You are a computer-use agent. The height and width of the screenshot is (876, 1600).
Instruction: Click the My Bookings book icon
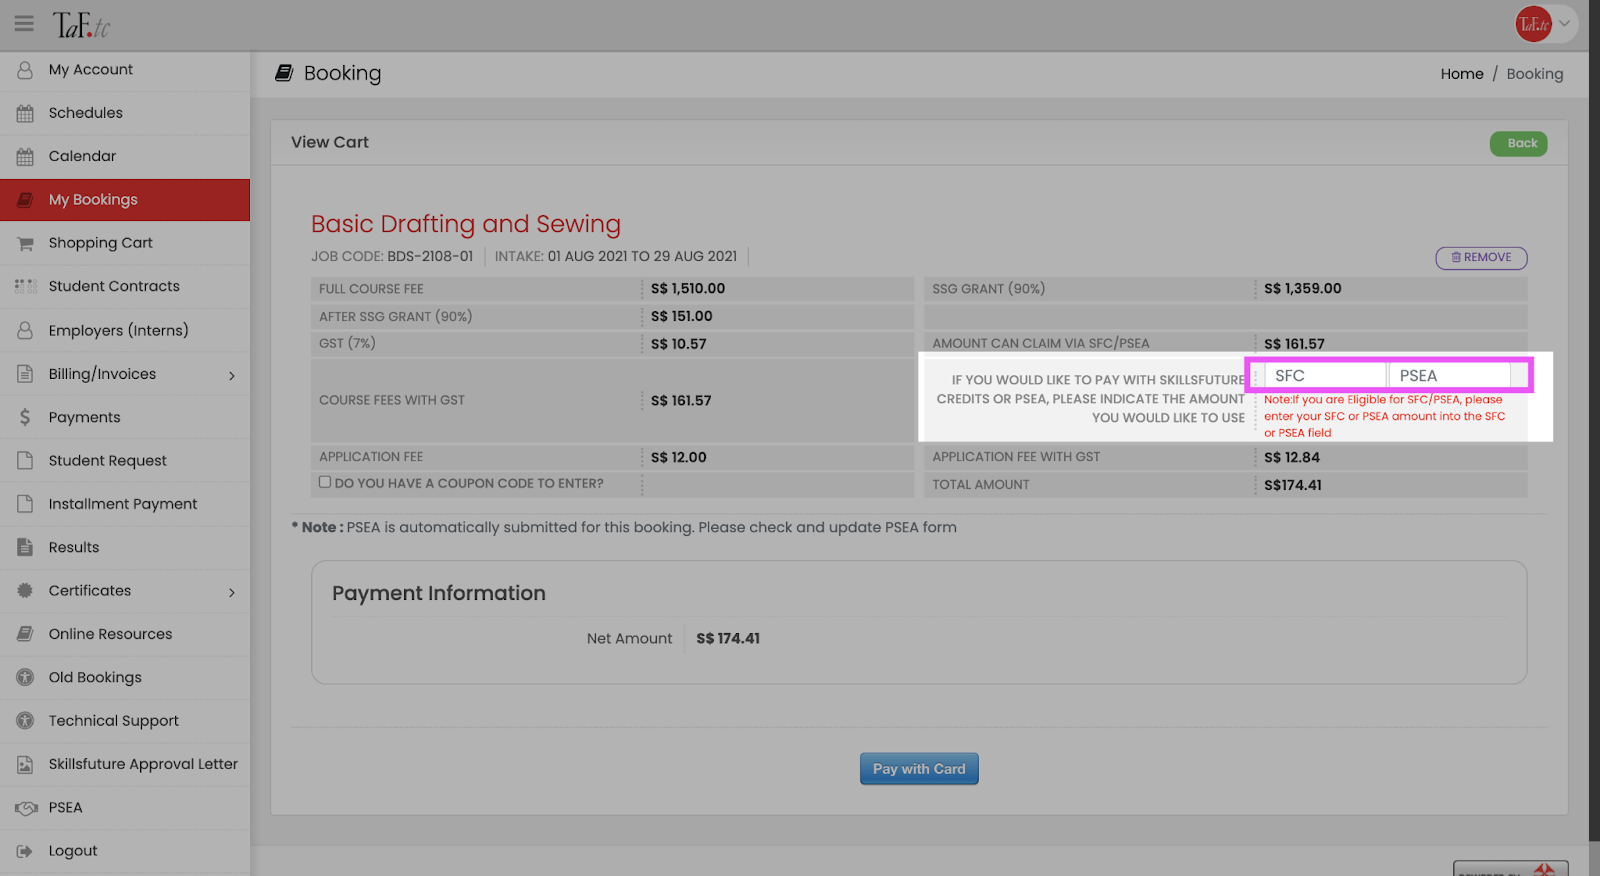coord(25,200)
